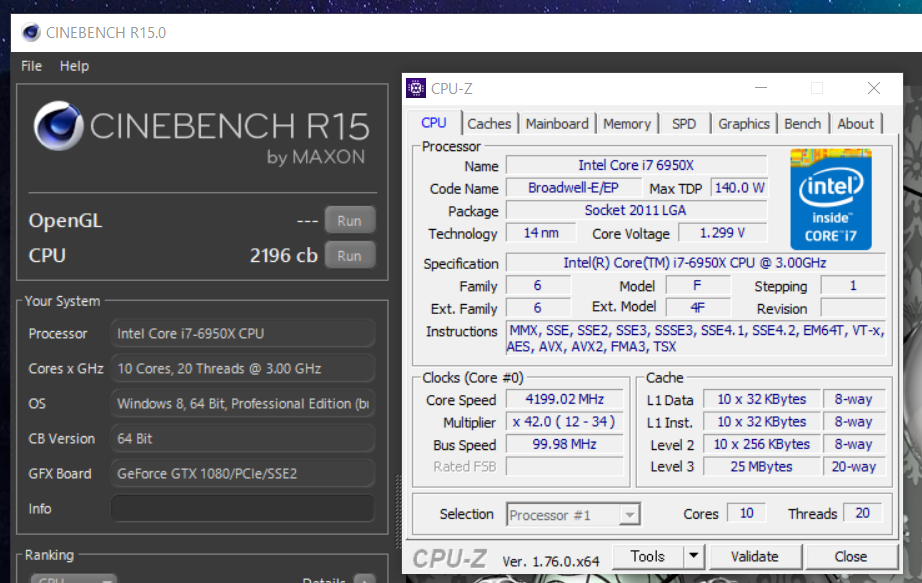Minimize the CPU-Z window
Screen dimensions: 922x583
pyautogui.click(x=761, y=88)
